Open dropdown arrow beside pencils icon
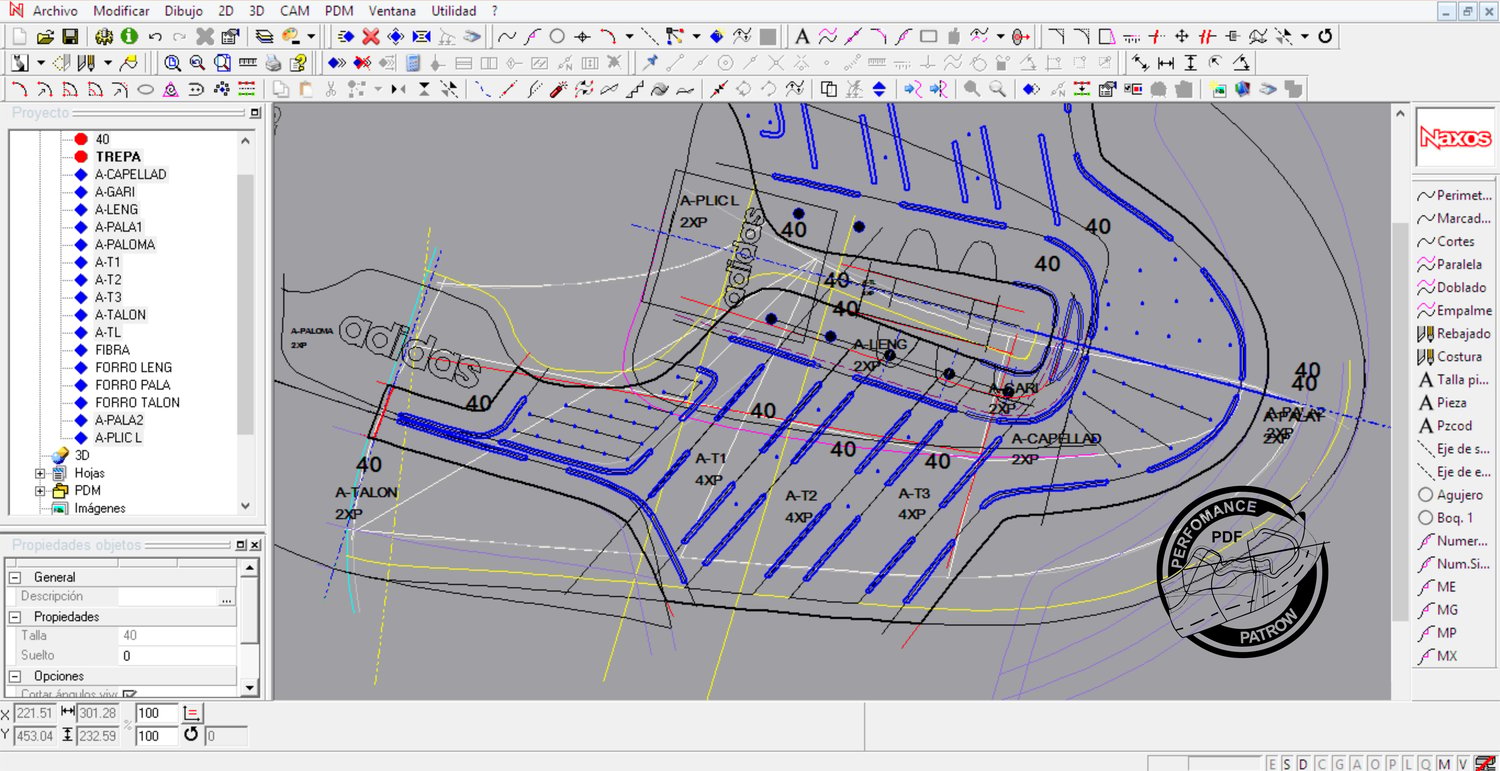Viewport: 1500px width, 771px height. point(108,63)
